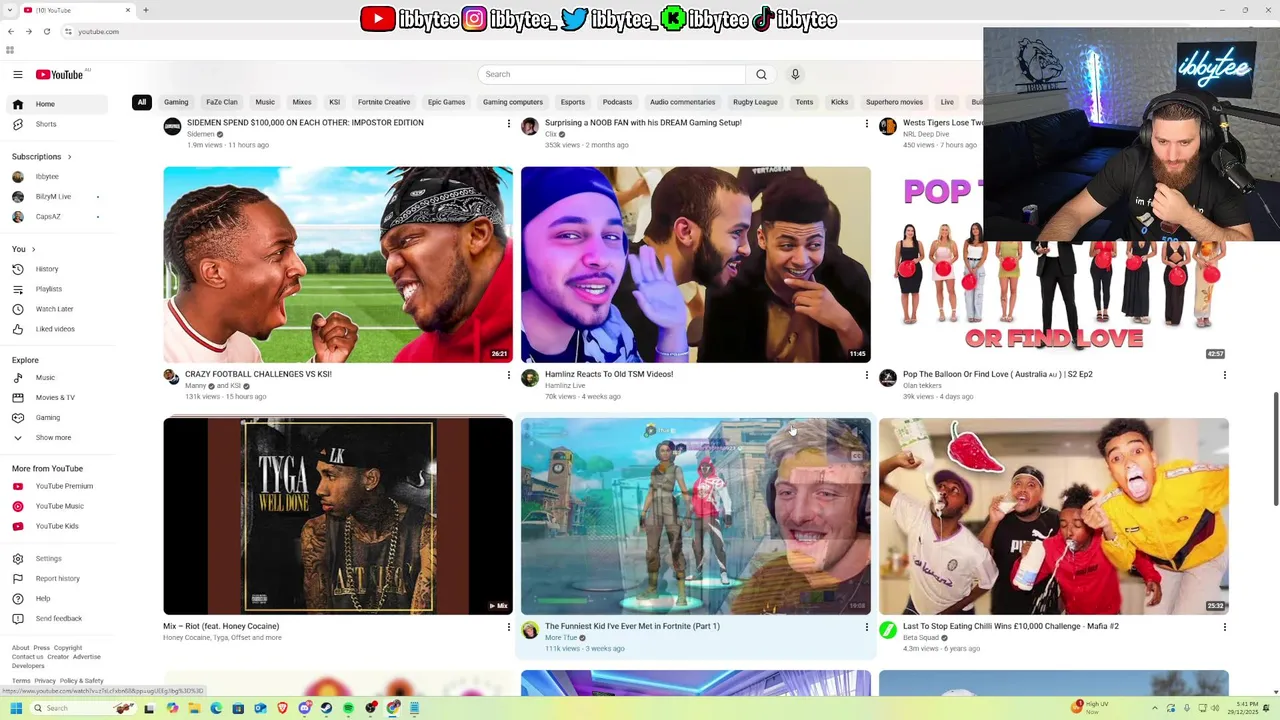1280x720 pixels.
Task: Open Send feedback
Action: [x=57, y=619]
